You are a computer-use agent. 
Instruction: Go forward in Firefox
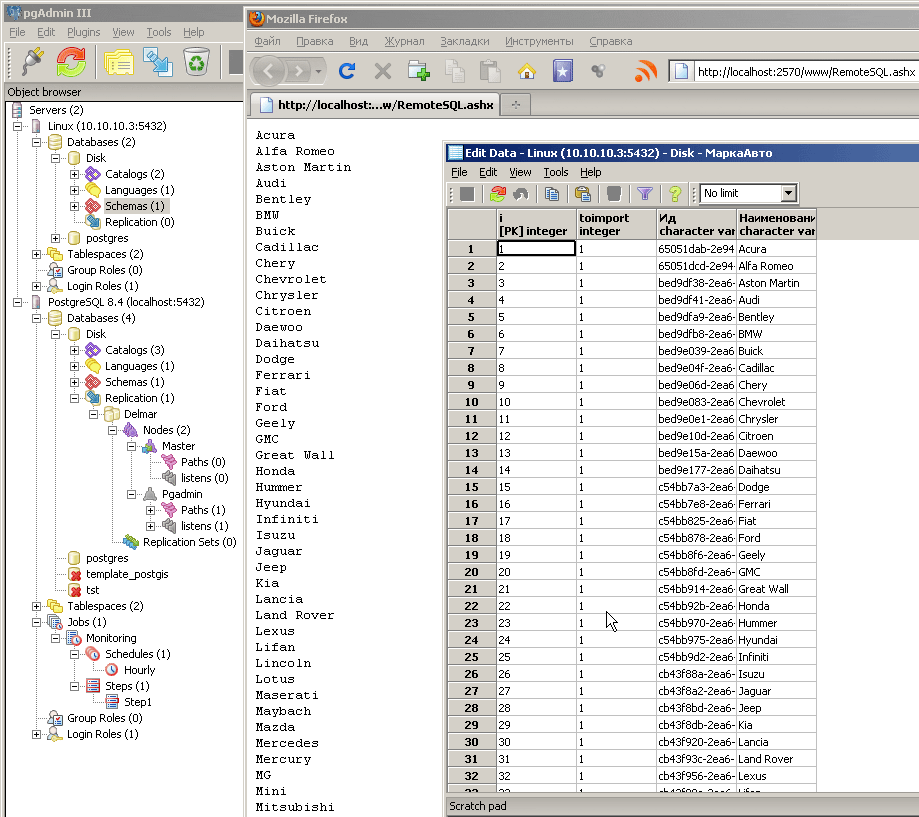tap(299, 72)
